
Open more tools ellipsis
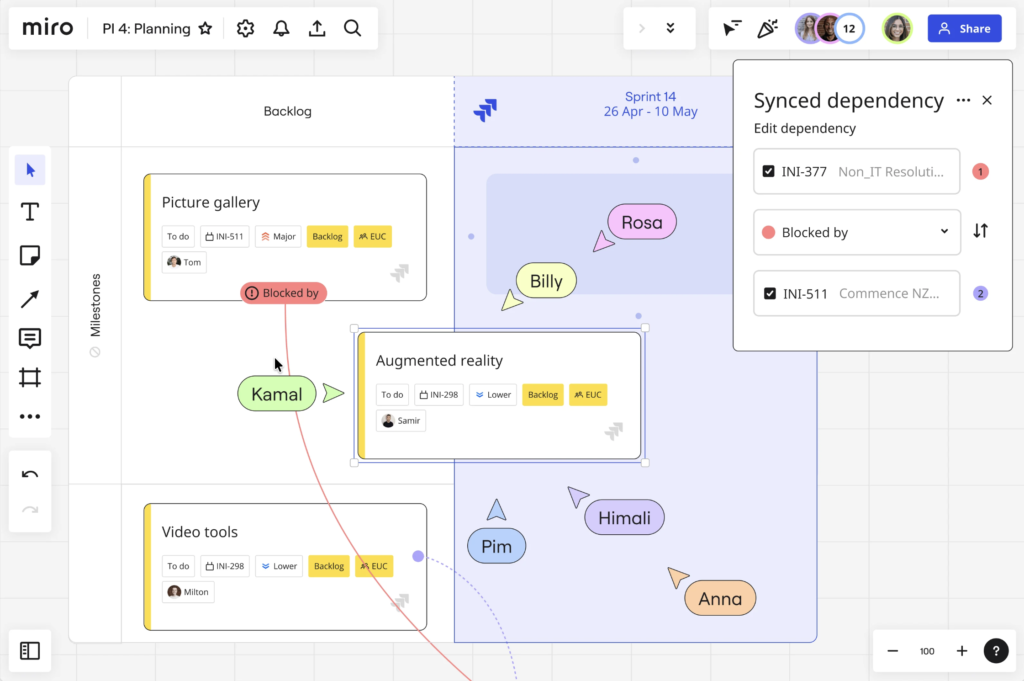(30, 417)
